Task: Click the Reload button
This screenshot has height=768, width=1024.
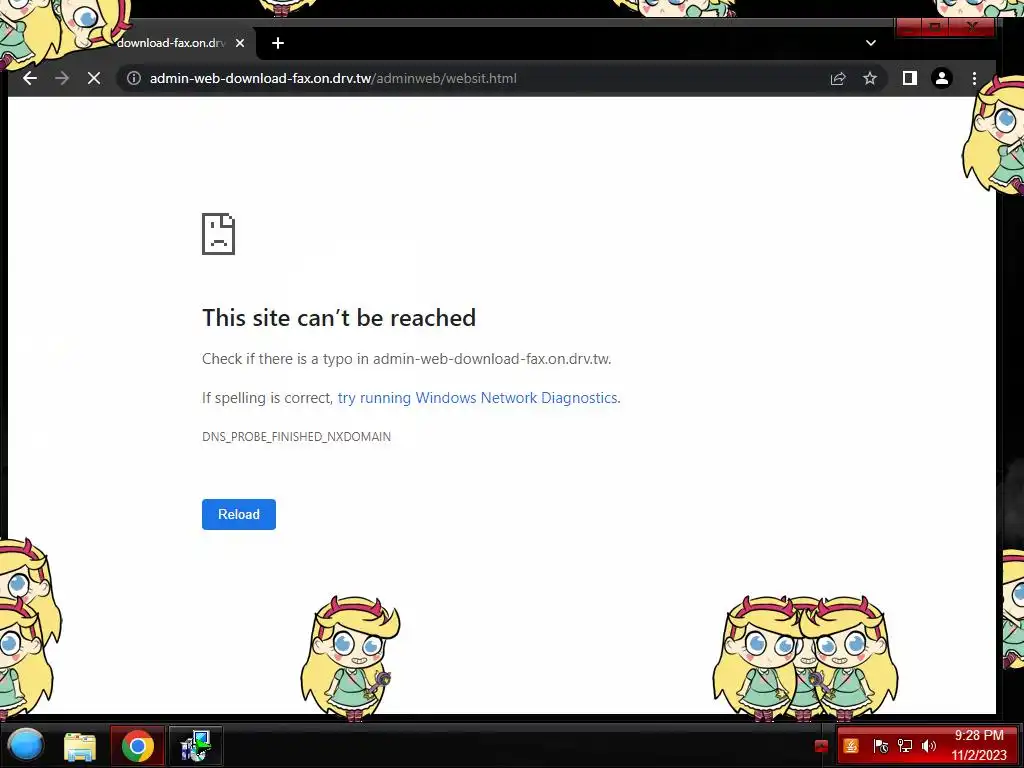Action: pos(239,515)
